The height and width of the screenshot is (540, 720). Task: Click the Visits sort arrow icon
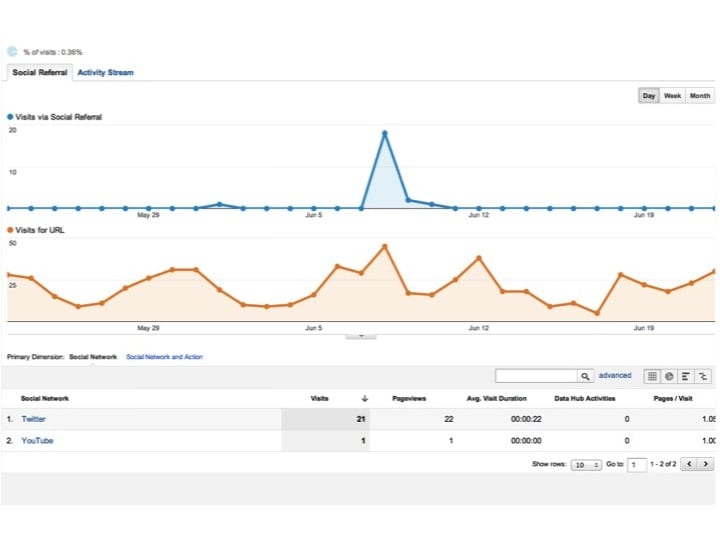pyautogui.click(x=364, y=398)
